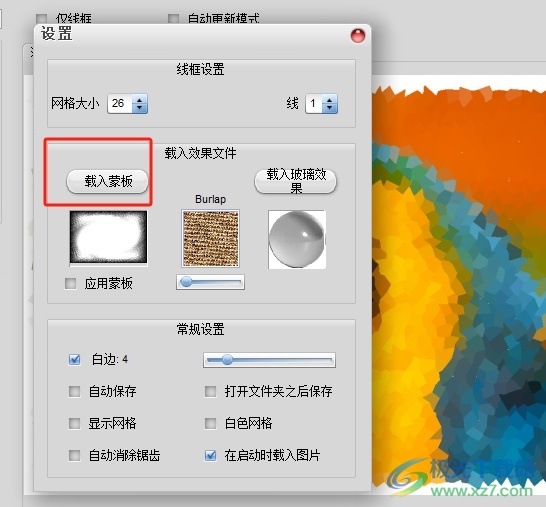Decrease 网格大小 value with down arrow
546x507 pixels.
coord(140,108)
